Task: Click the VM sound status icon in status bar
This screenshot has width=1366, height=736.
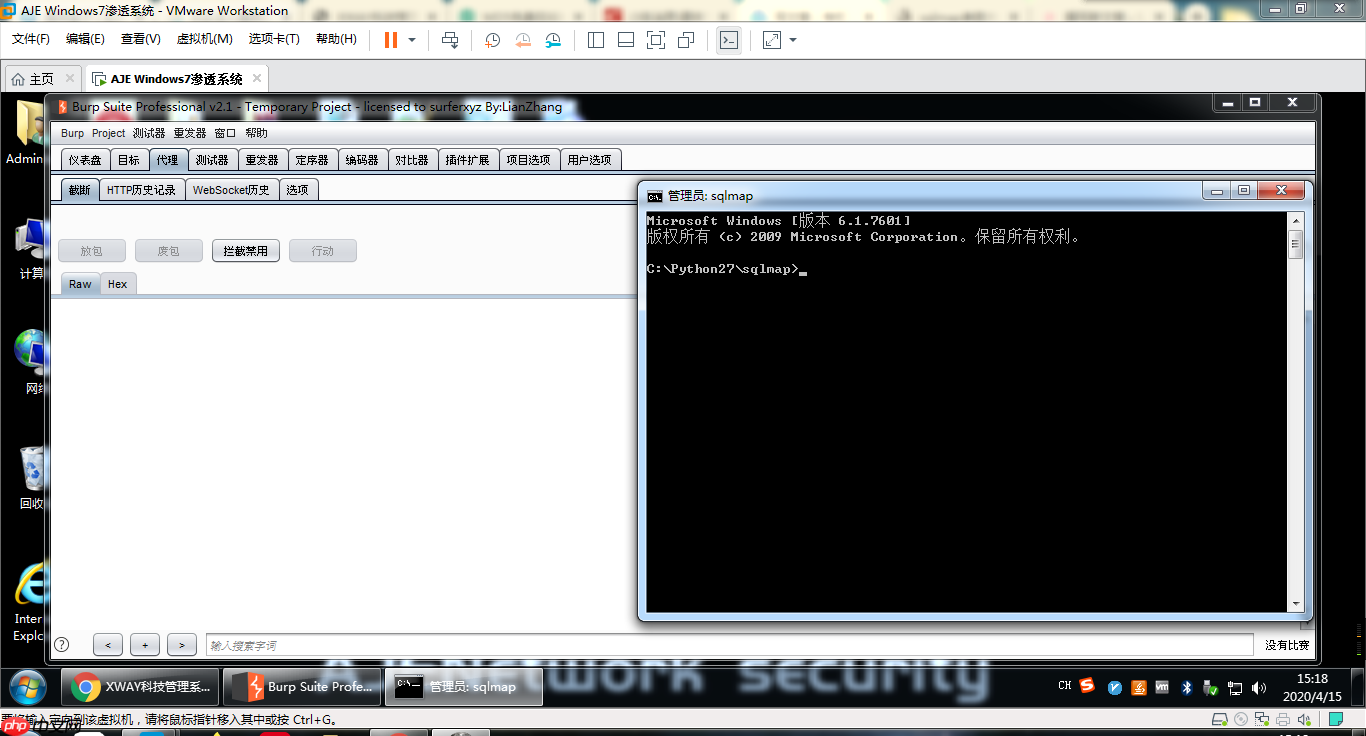Action: [x=1303, y=719]
